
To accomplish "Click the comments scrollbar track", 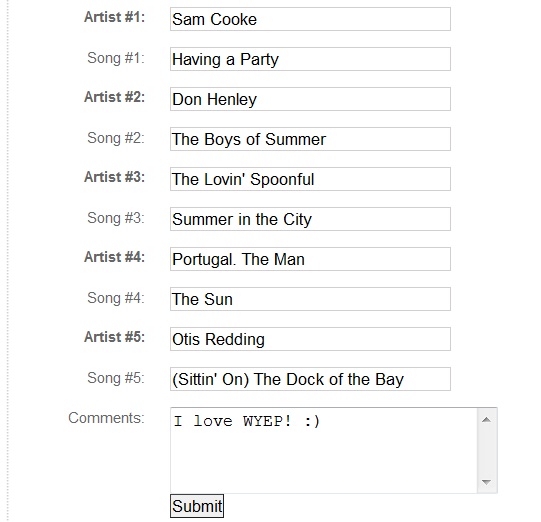I will coord(486,451).
